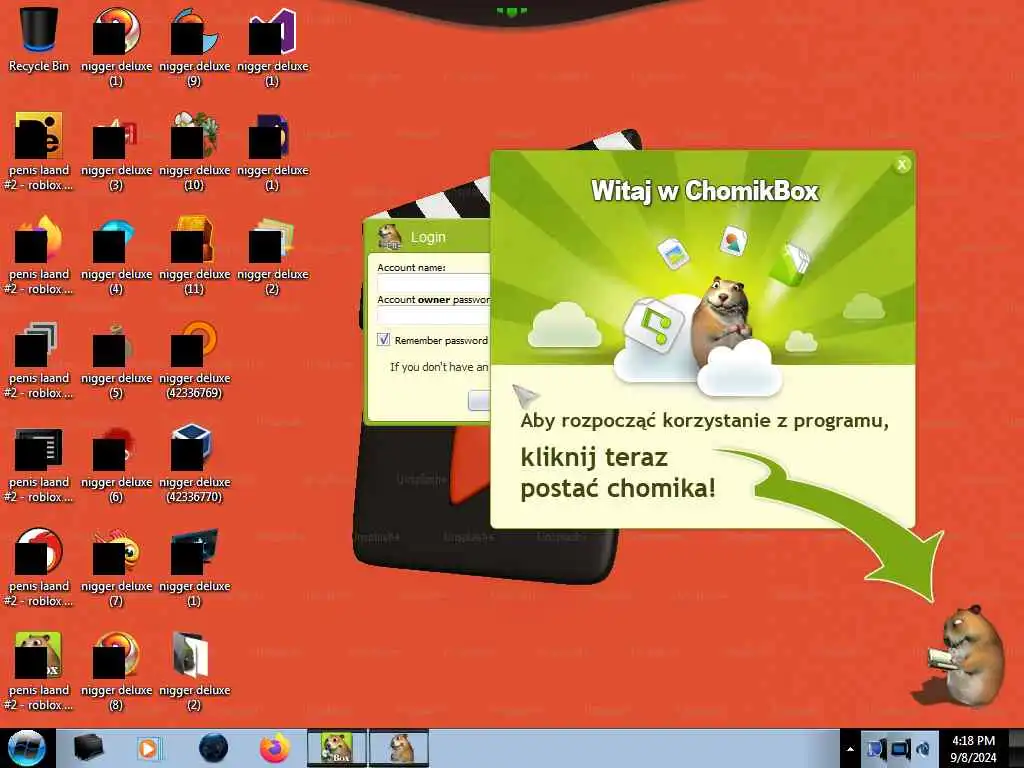
Task: Select the Recycle Bin desktop icon
Action: [39, 39]
